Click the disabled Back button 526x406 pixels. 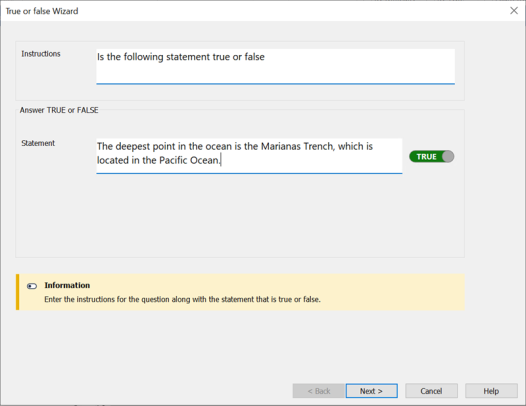pyautogui.click(x=319, y=391)
